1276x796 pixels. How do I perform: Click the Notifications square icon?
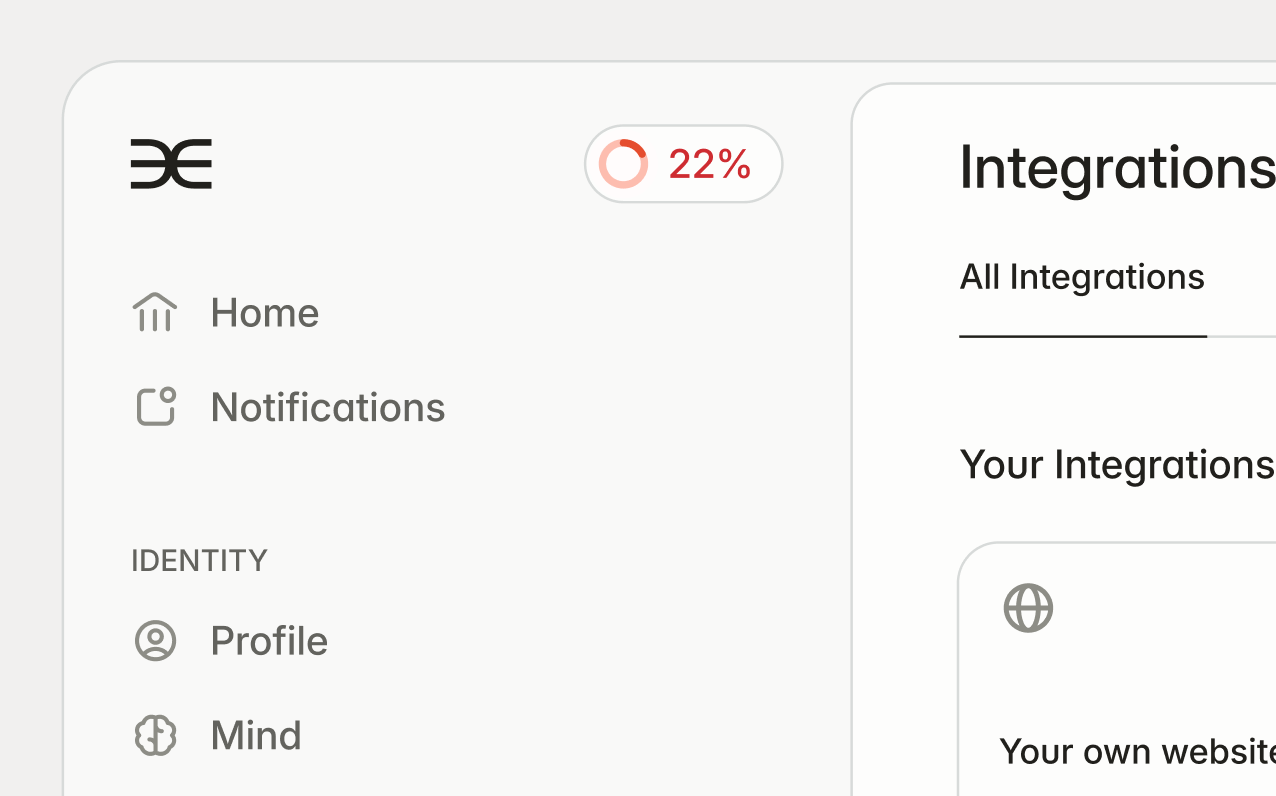(155, 407)
